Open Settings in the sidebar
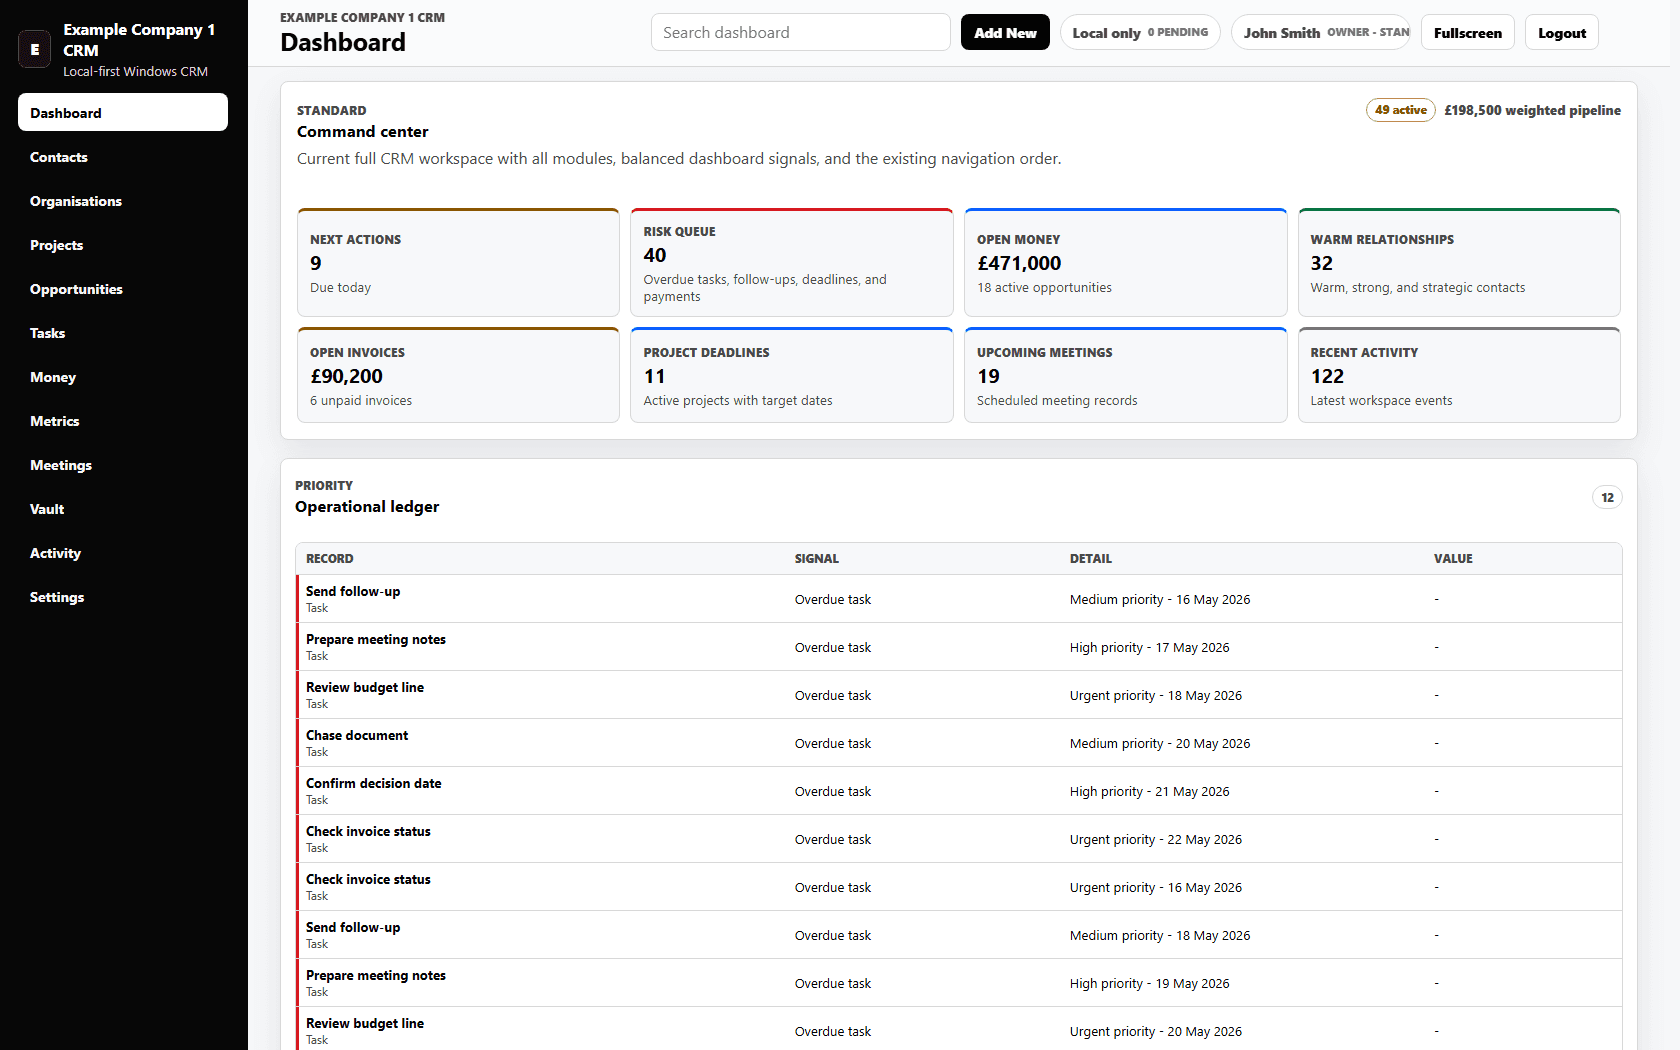1680x1050 pixels. click(123, 597)
